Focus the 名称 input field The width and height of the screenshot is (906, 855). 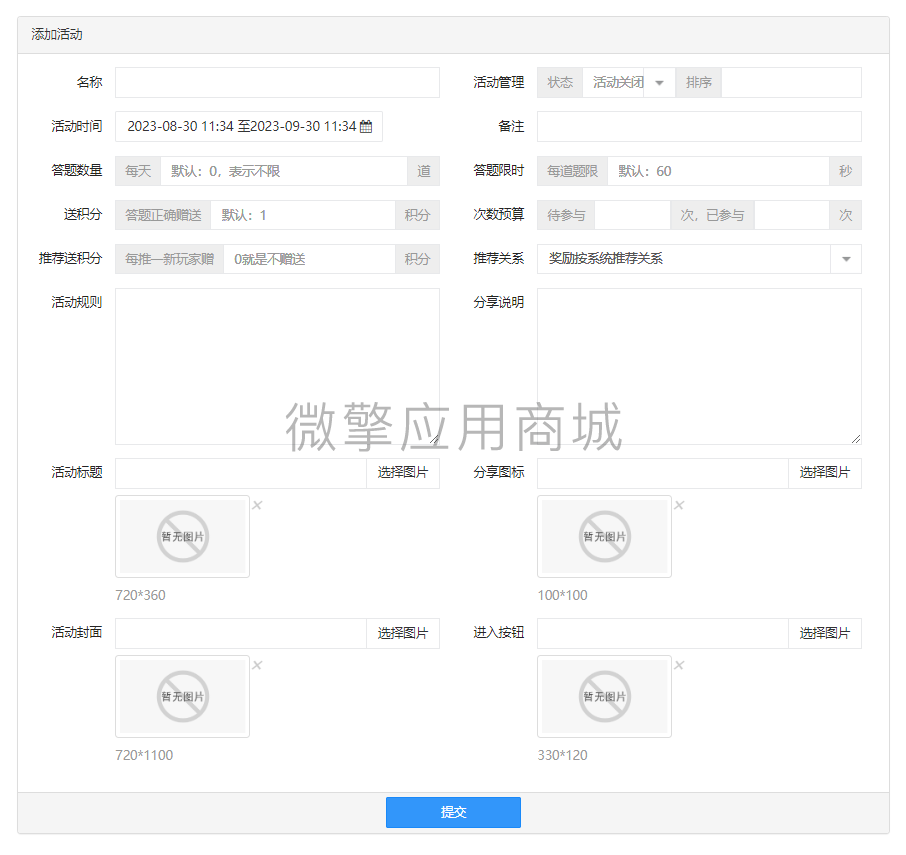277,83
